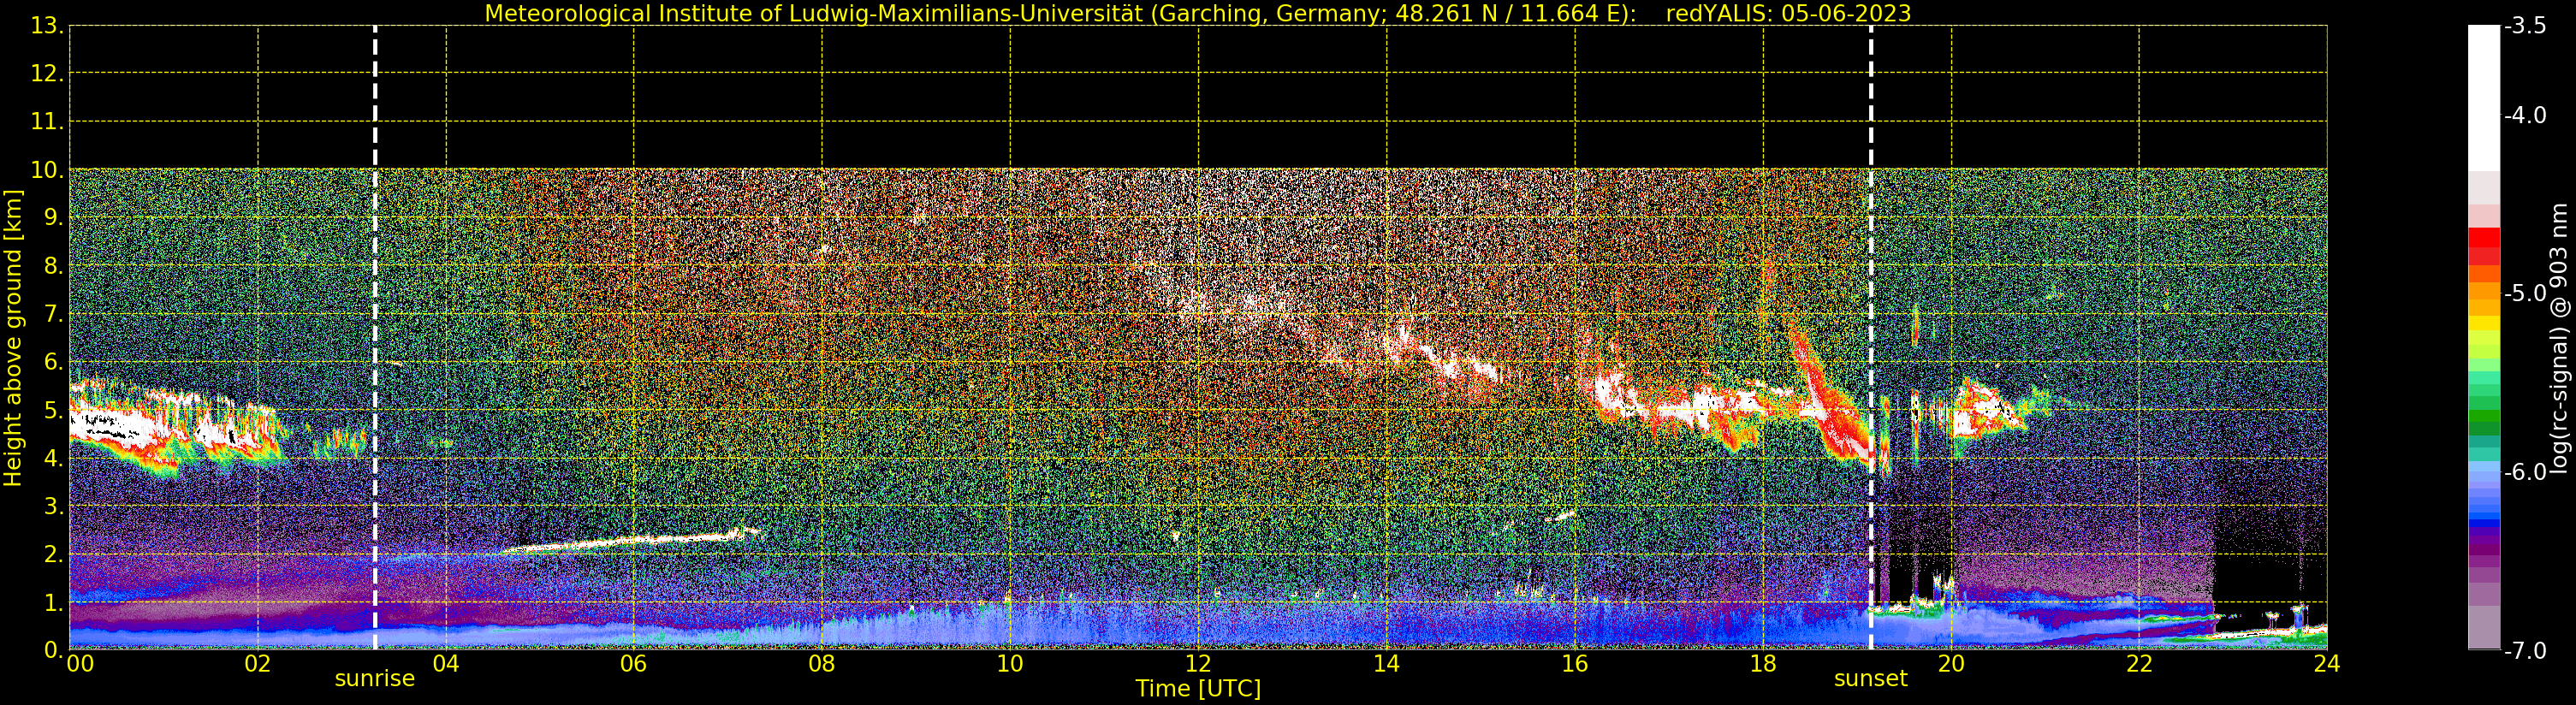Click the '13.' height axis tick
The width and height of the screenshot is (2576, 705).
(47, 26)
